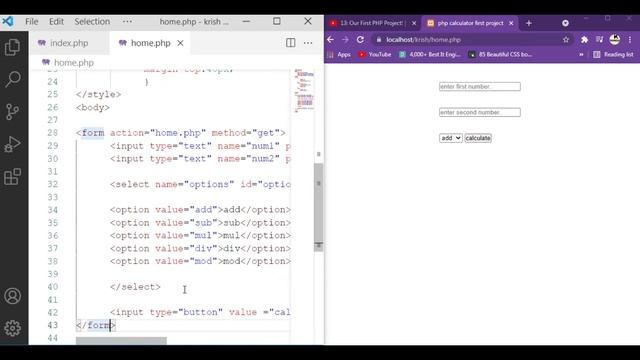
Task: Open the add operation dropdown
Action: point(451,138)
